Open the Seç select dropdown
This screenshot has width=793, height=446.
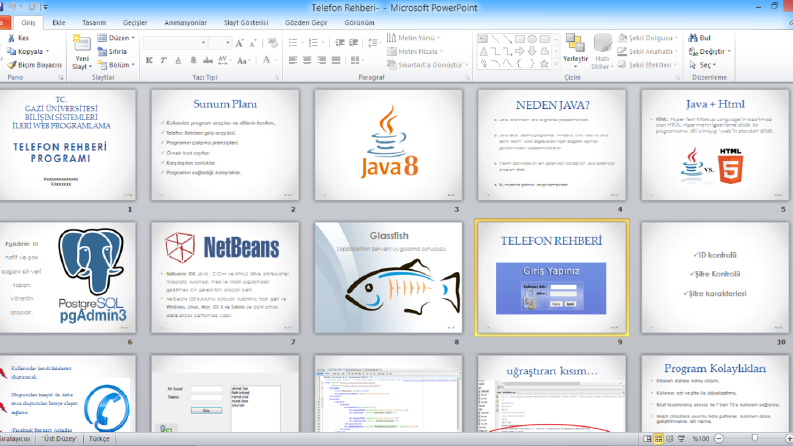[703, 65]
